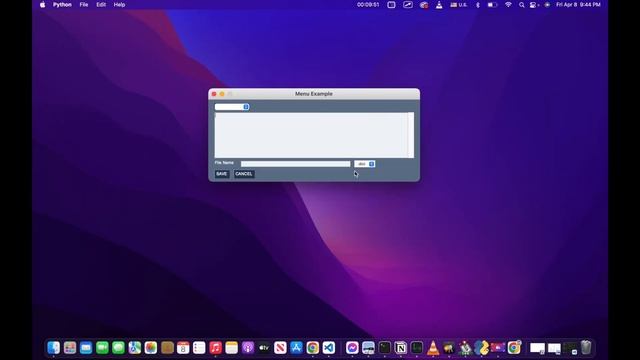This screenshot has width=640, height=360.
Task: Open FaceTime from the dock
Action: (102, 348)
